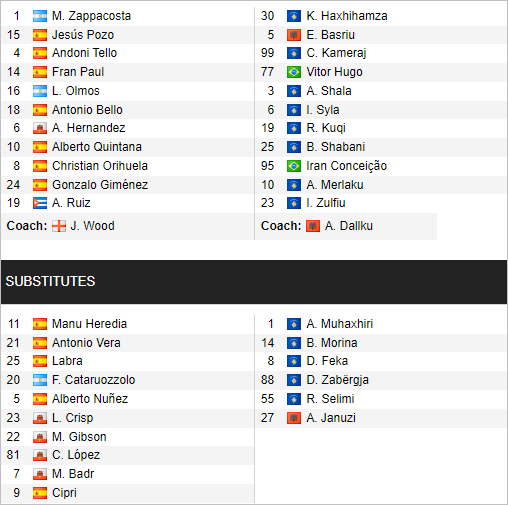
Task: Open player A. Merlaku's profile
Action: click(335, 185)
